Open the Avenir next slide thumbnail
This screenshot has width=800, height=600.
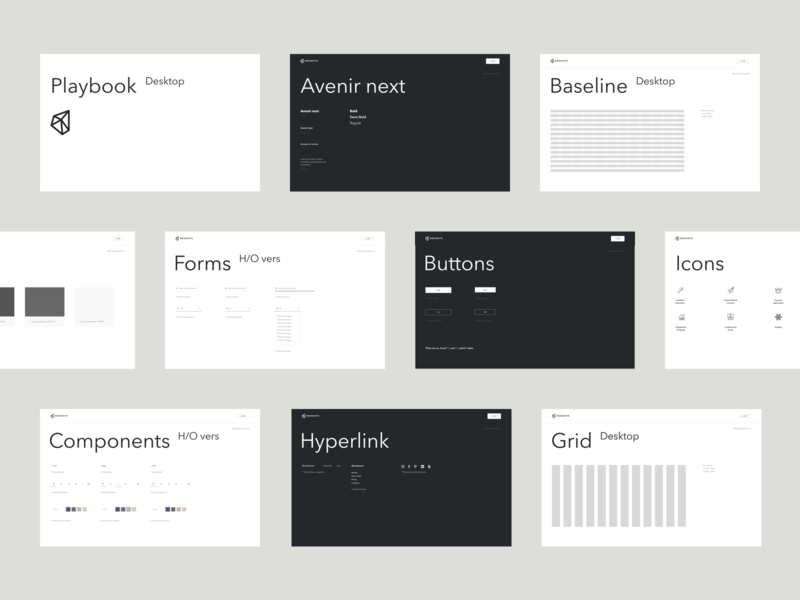[x=400, y=123]
